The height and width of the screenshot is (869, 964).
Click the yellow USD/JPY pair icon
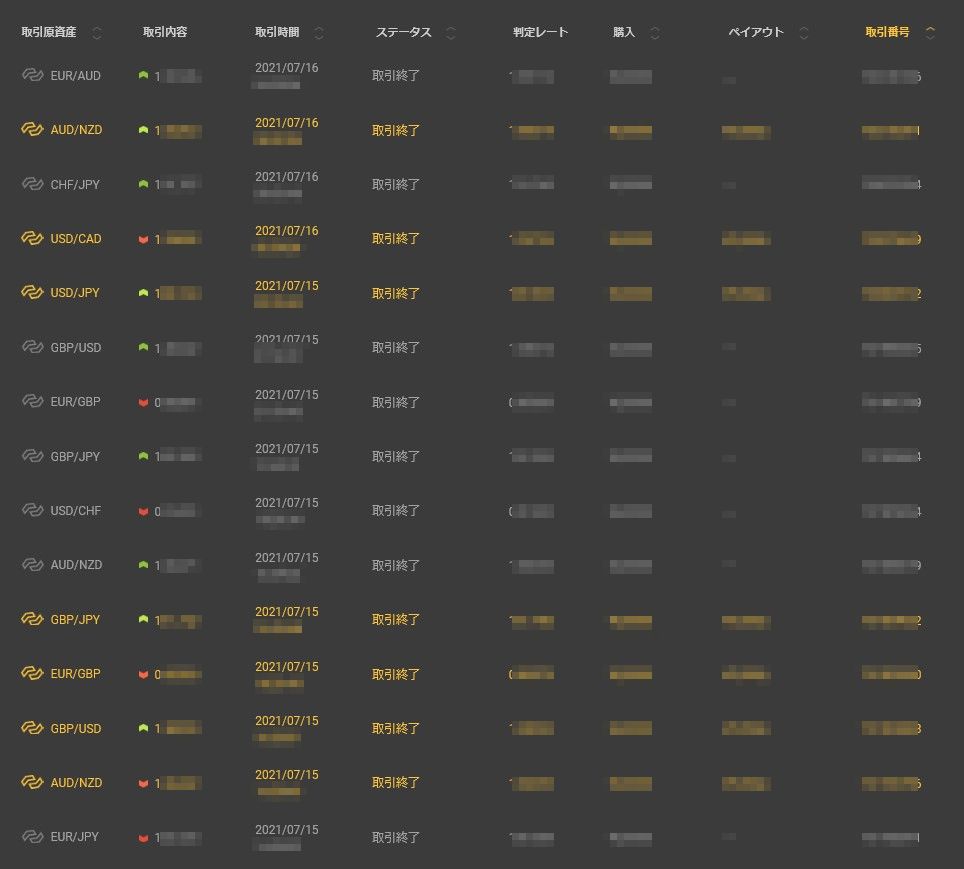click(x=33, y=293)
